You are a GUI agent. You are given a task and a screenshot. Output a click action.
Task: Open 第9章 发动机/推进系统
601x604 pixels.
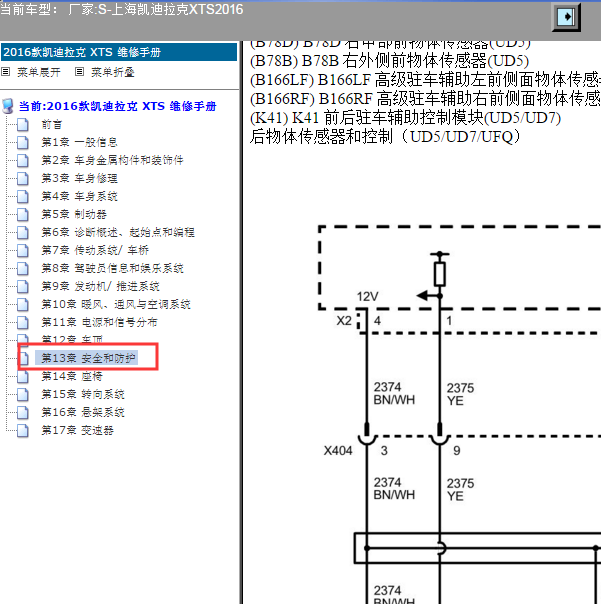101,287
